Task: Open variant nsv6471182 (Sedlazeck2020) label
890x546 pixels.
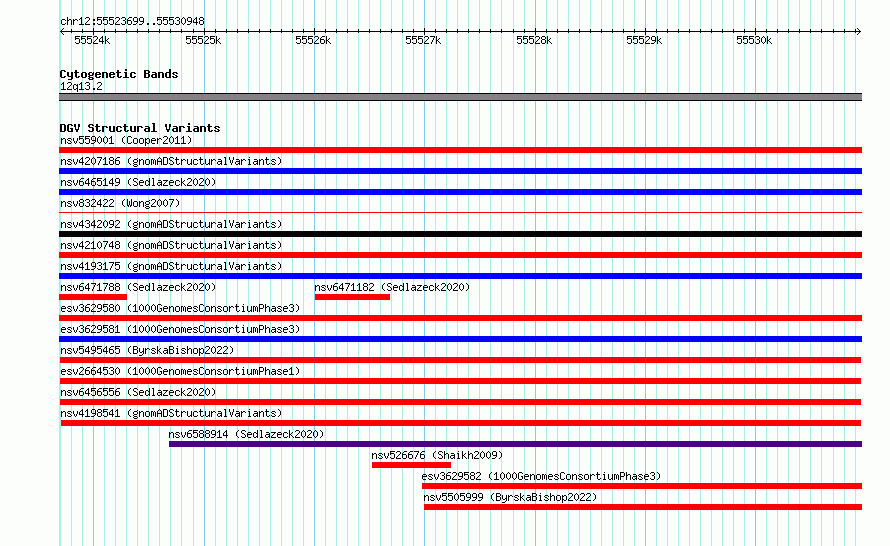Action: [x=392, y=287]
